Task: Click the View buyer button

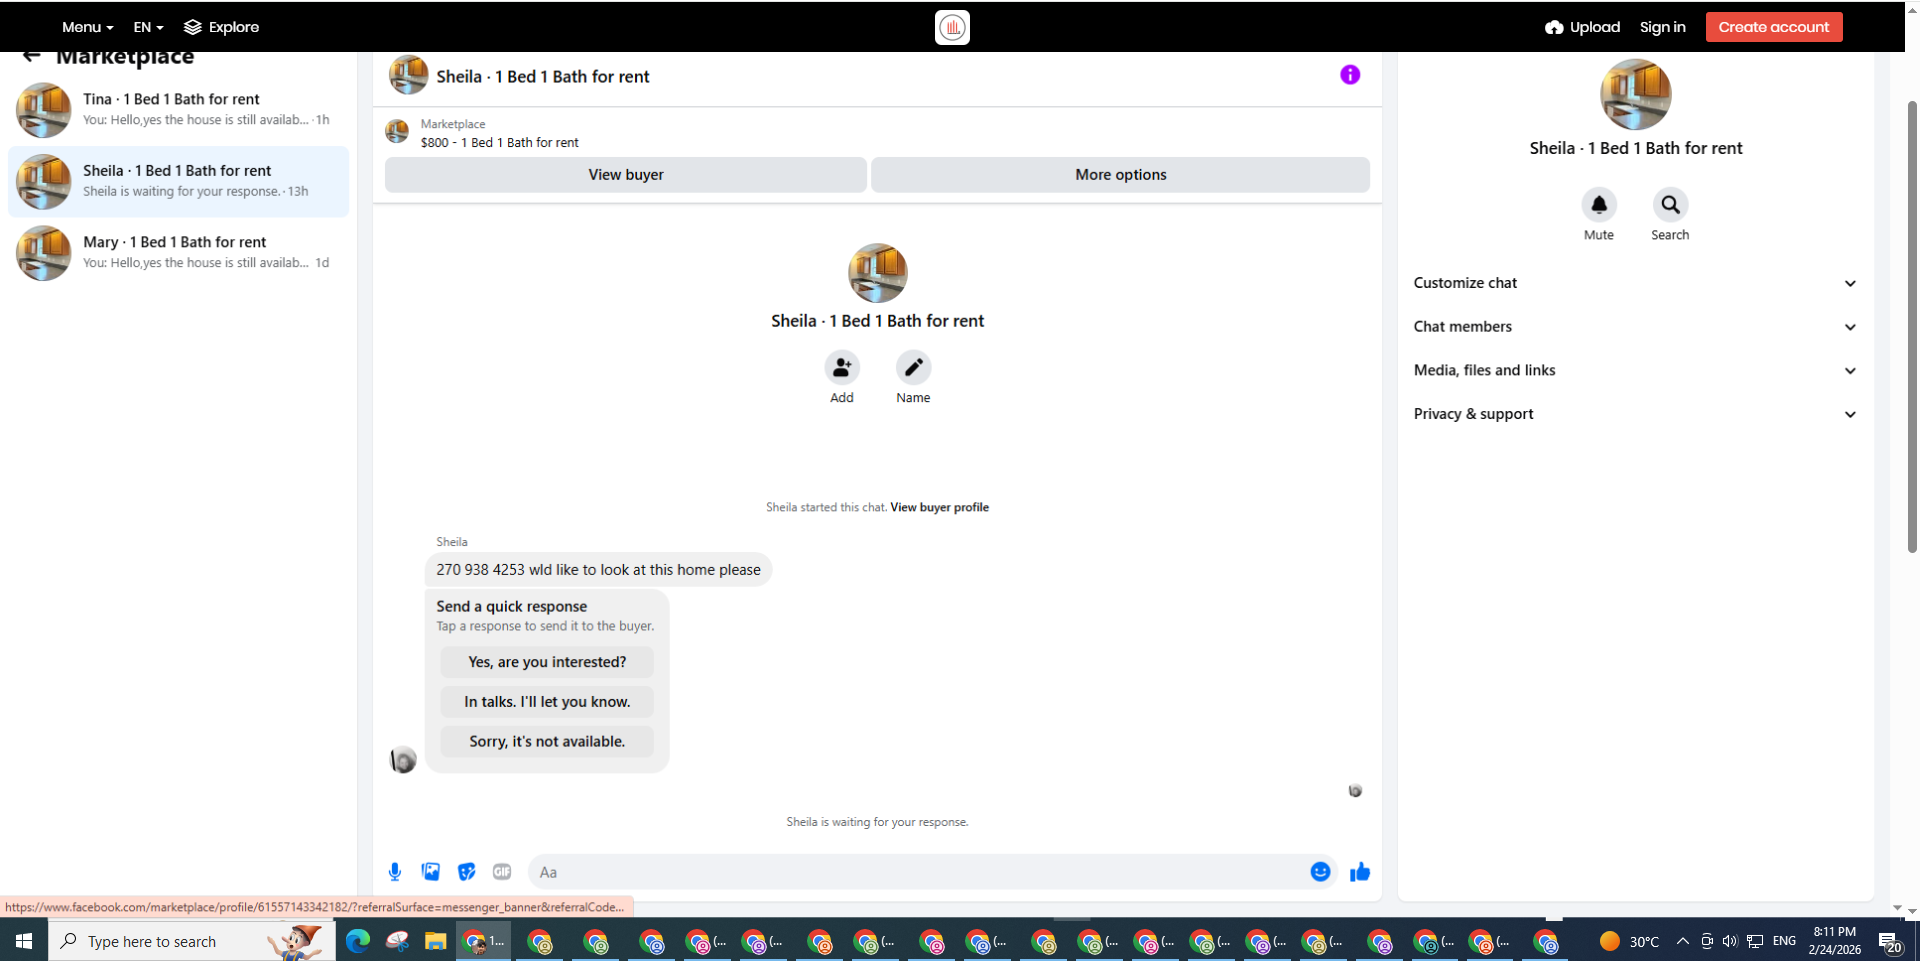Action: [x=626, y=175]
